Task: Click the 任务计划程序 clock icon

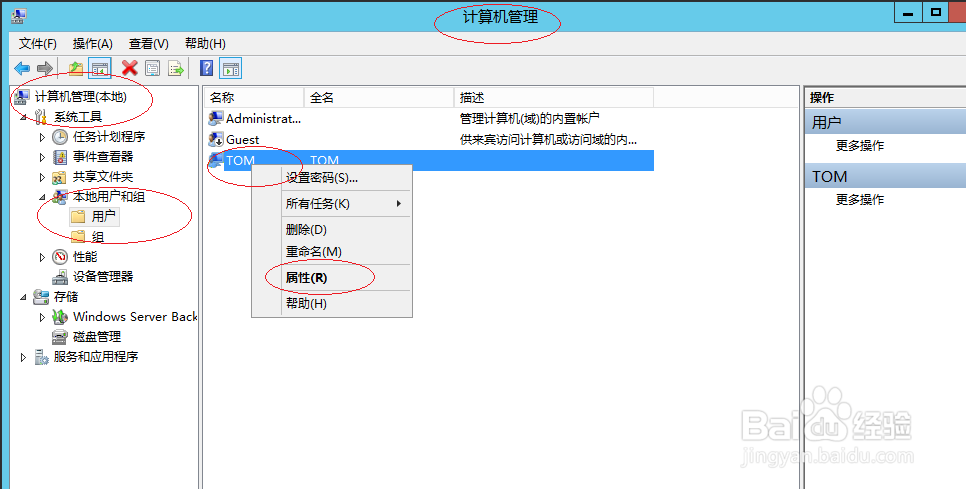Action: pyautogui.click(x=60, y=137)
